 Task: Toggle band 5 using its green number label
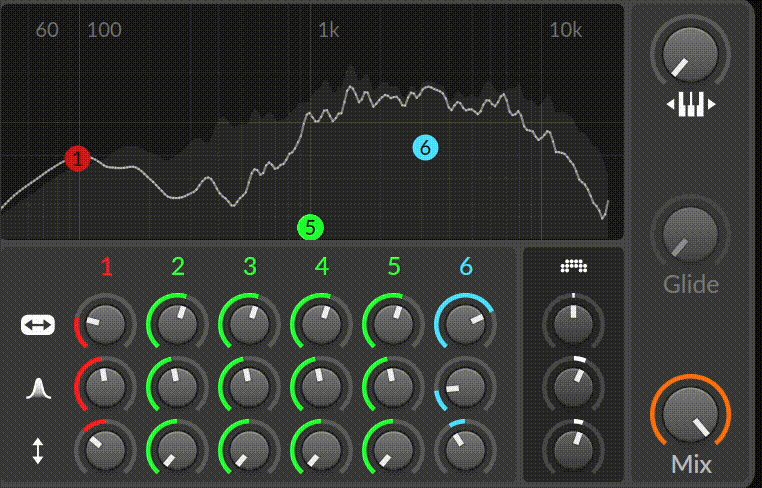click(x=394, y=267)
